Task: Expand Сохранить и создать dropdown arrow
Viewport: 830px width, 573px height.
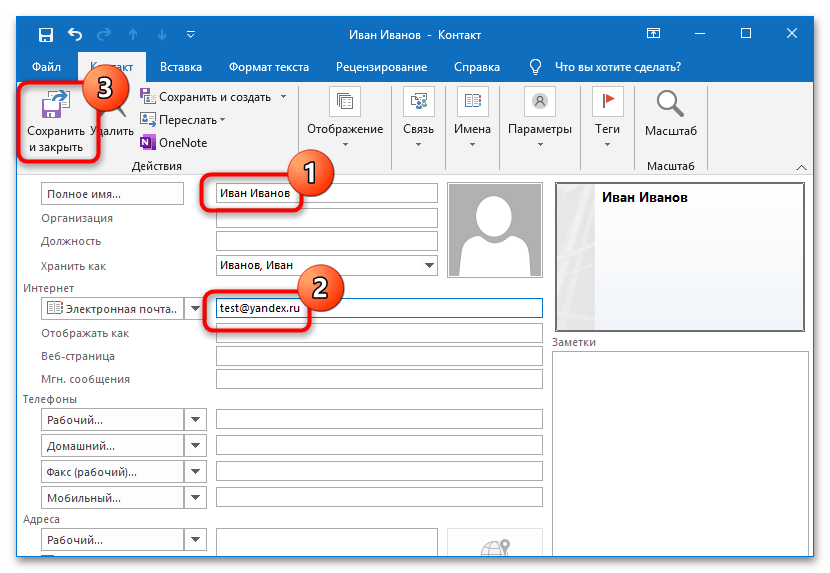Action: tap(283, 97)
